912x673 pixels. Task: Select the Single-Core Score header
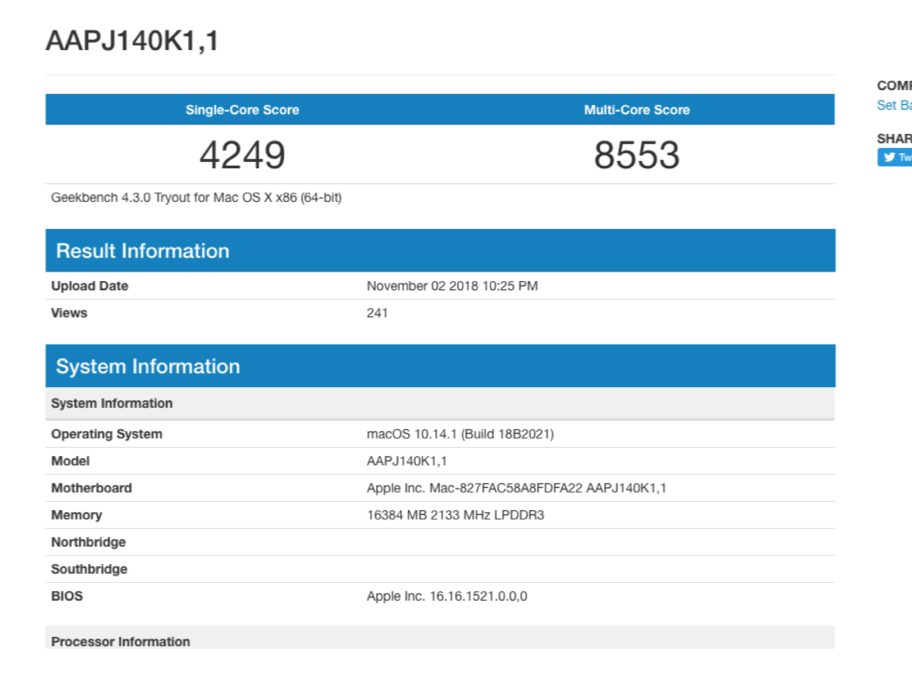(242, 110)
